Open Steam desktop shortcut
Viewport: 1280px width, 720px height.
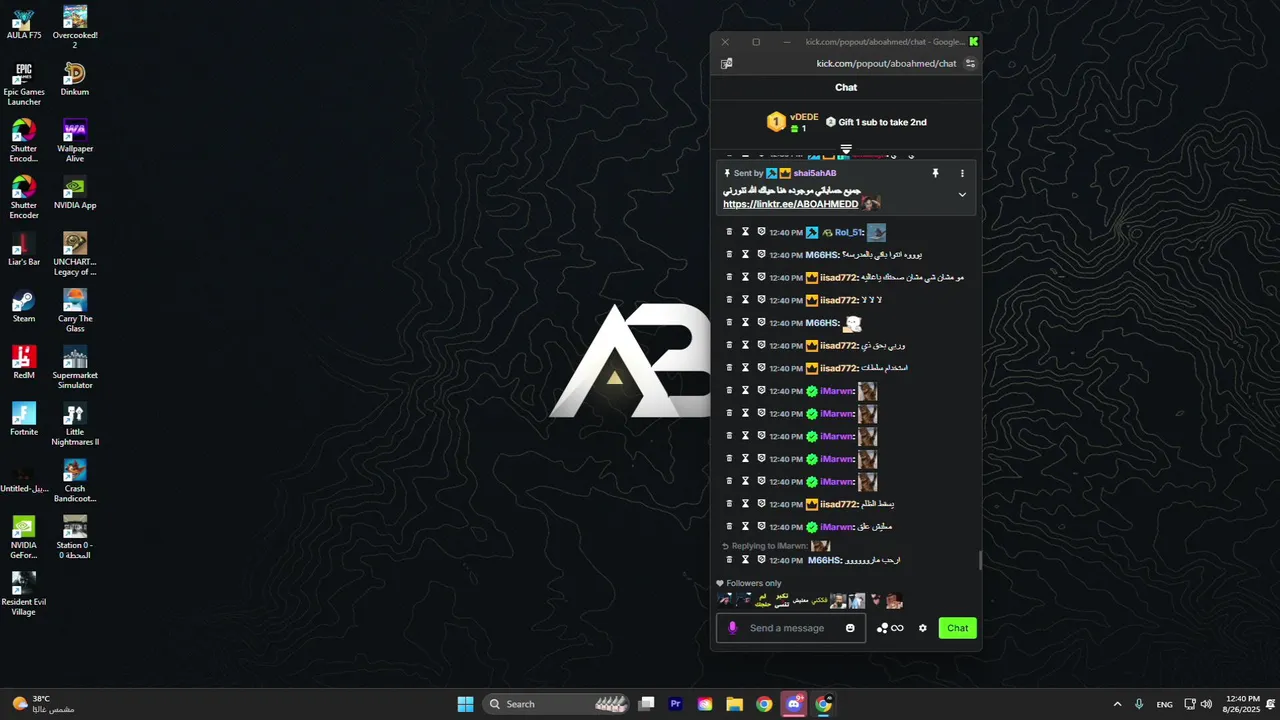coord(24,307)
